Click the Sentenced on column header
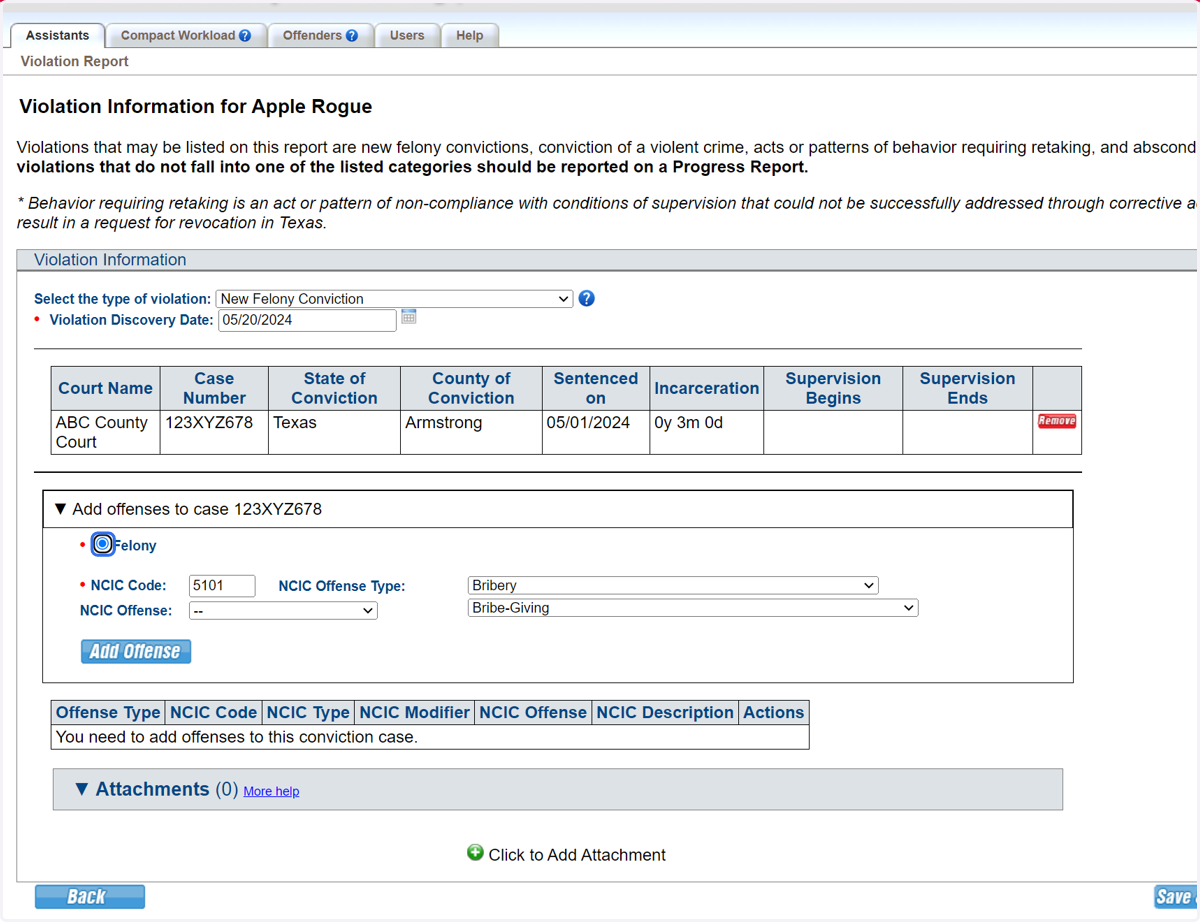 click(596, 388)
